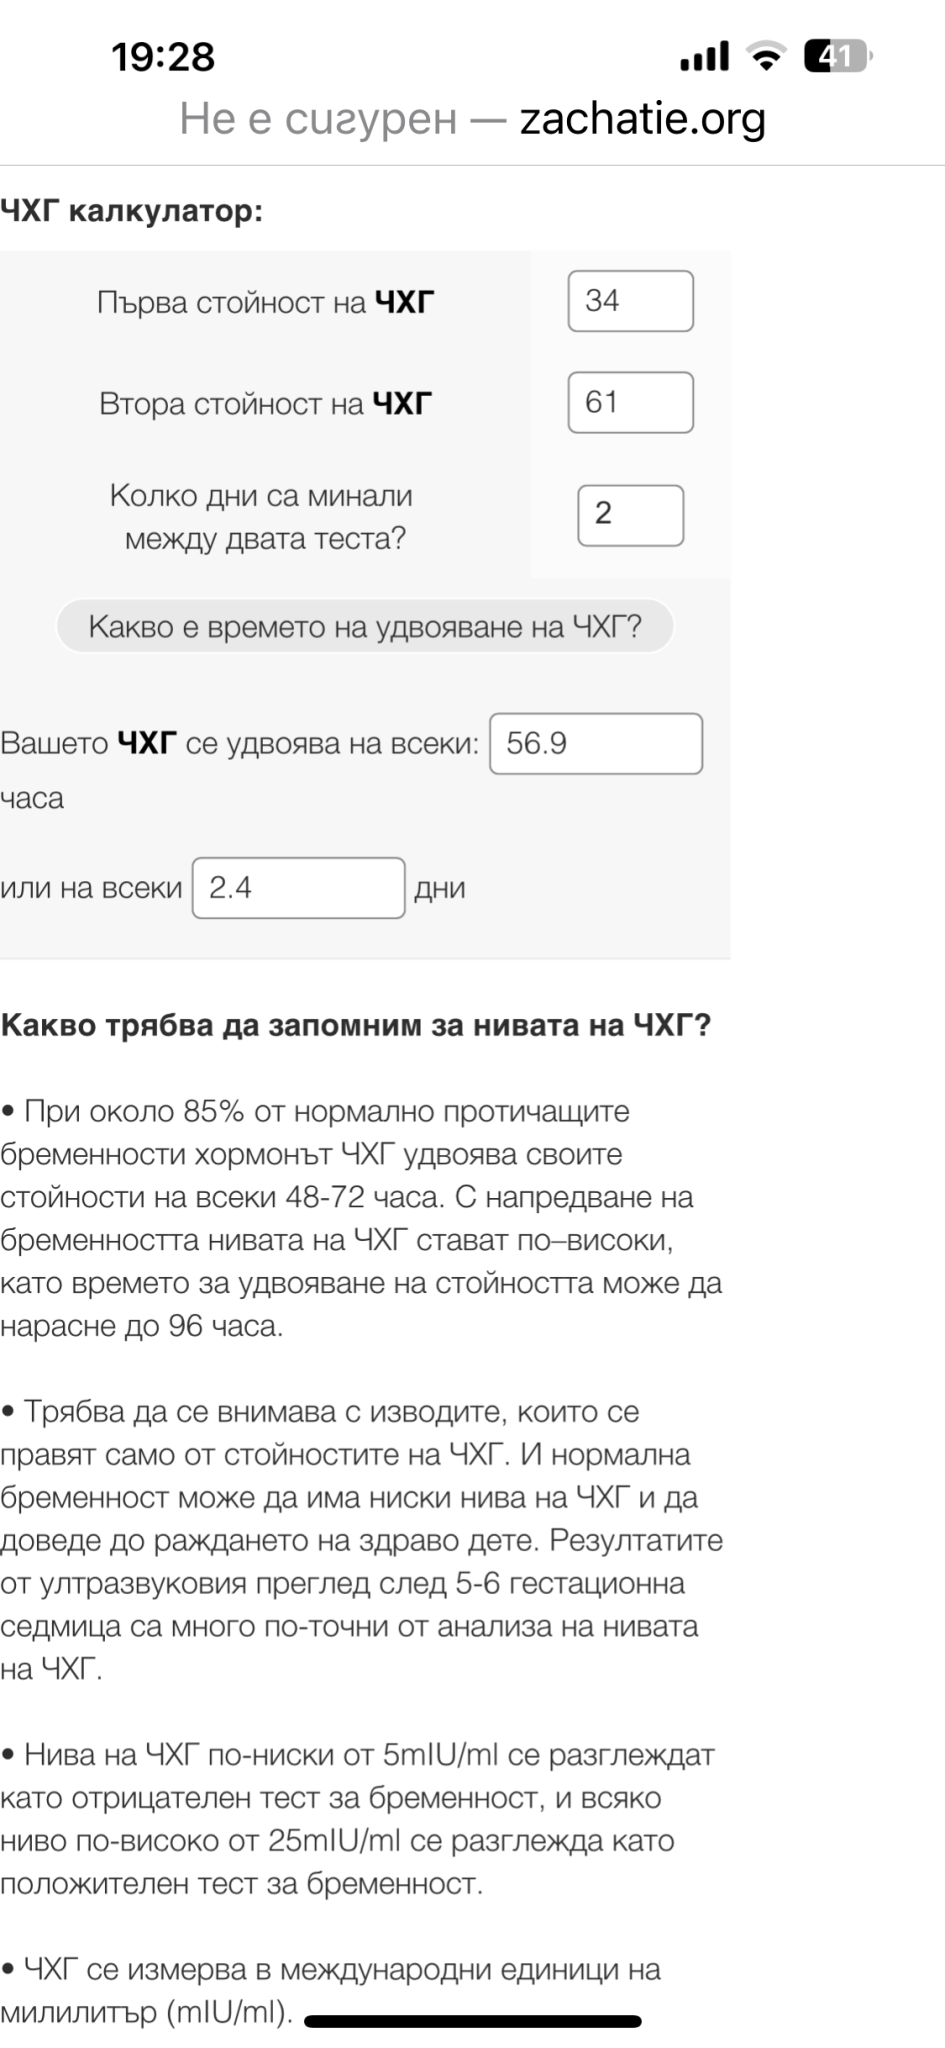Tap the 19:28 clock in status bar
945x2048 pixels.
[163, 57]
